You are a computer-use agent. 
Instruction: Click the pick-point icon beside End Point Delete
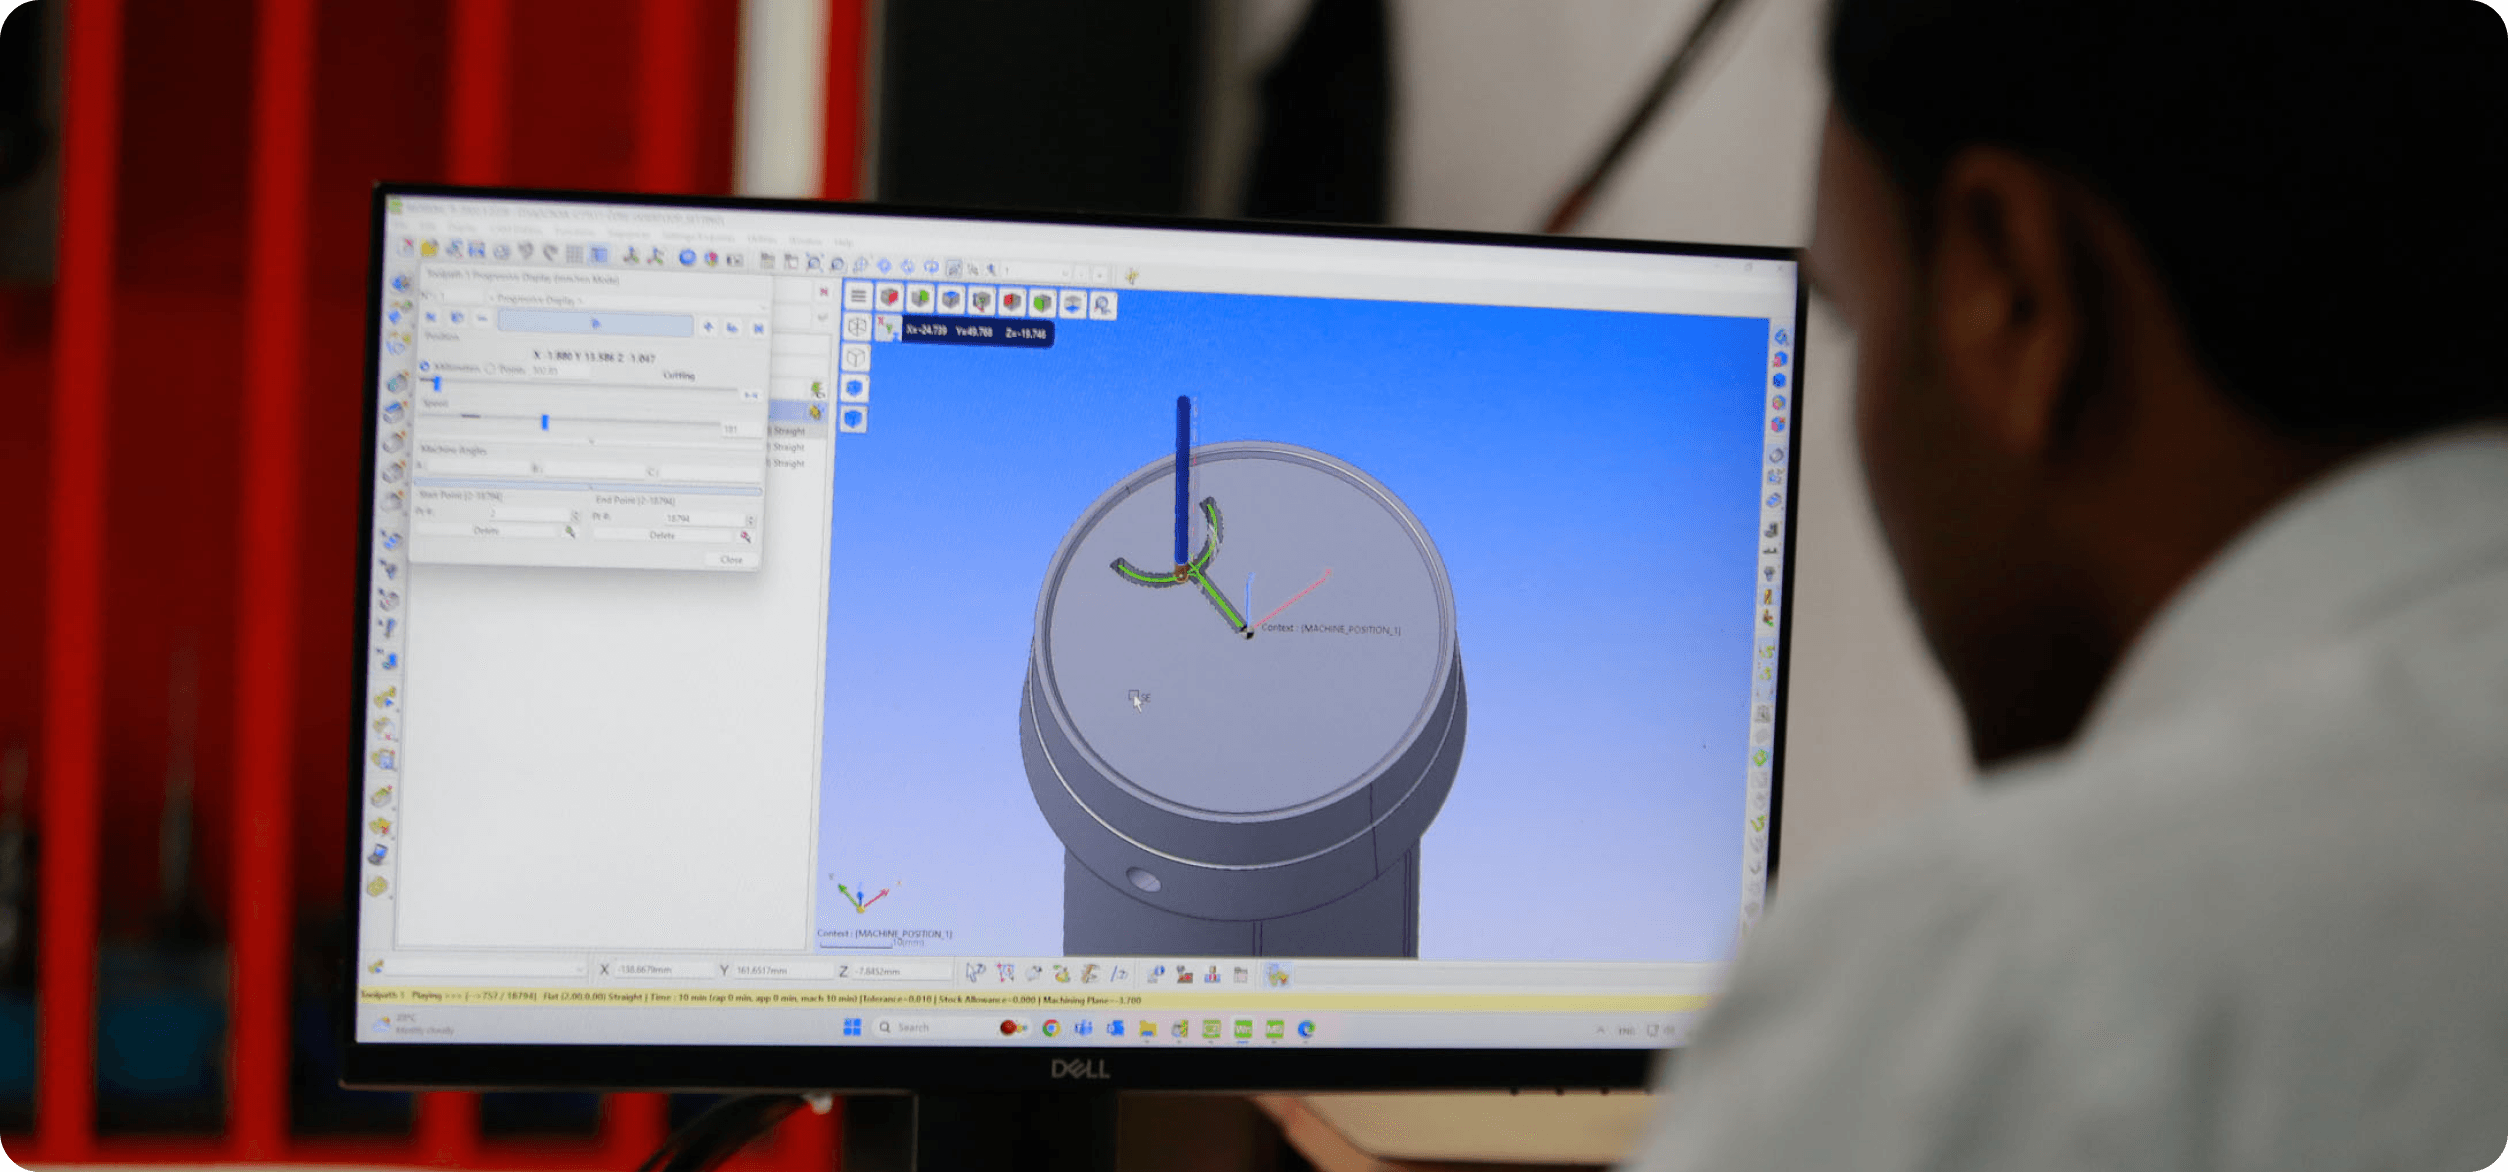pos(745,537)
